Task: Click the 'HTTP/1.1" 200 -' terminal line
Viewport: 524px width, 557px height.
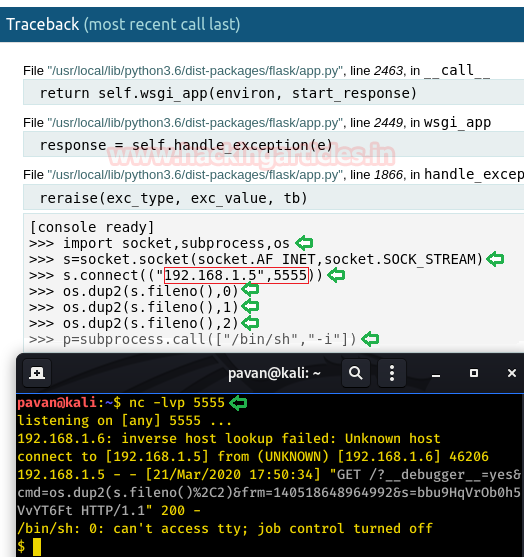Action: [109, 510]
